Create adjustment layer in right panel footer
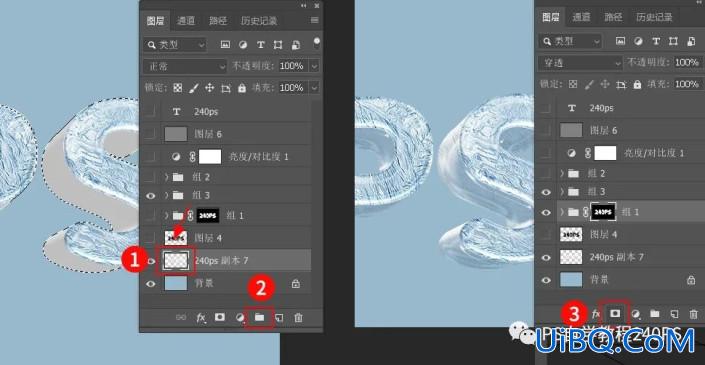The image size is (705, 365). click(x=635, y=313)
